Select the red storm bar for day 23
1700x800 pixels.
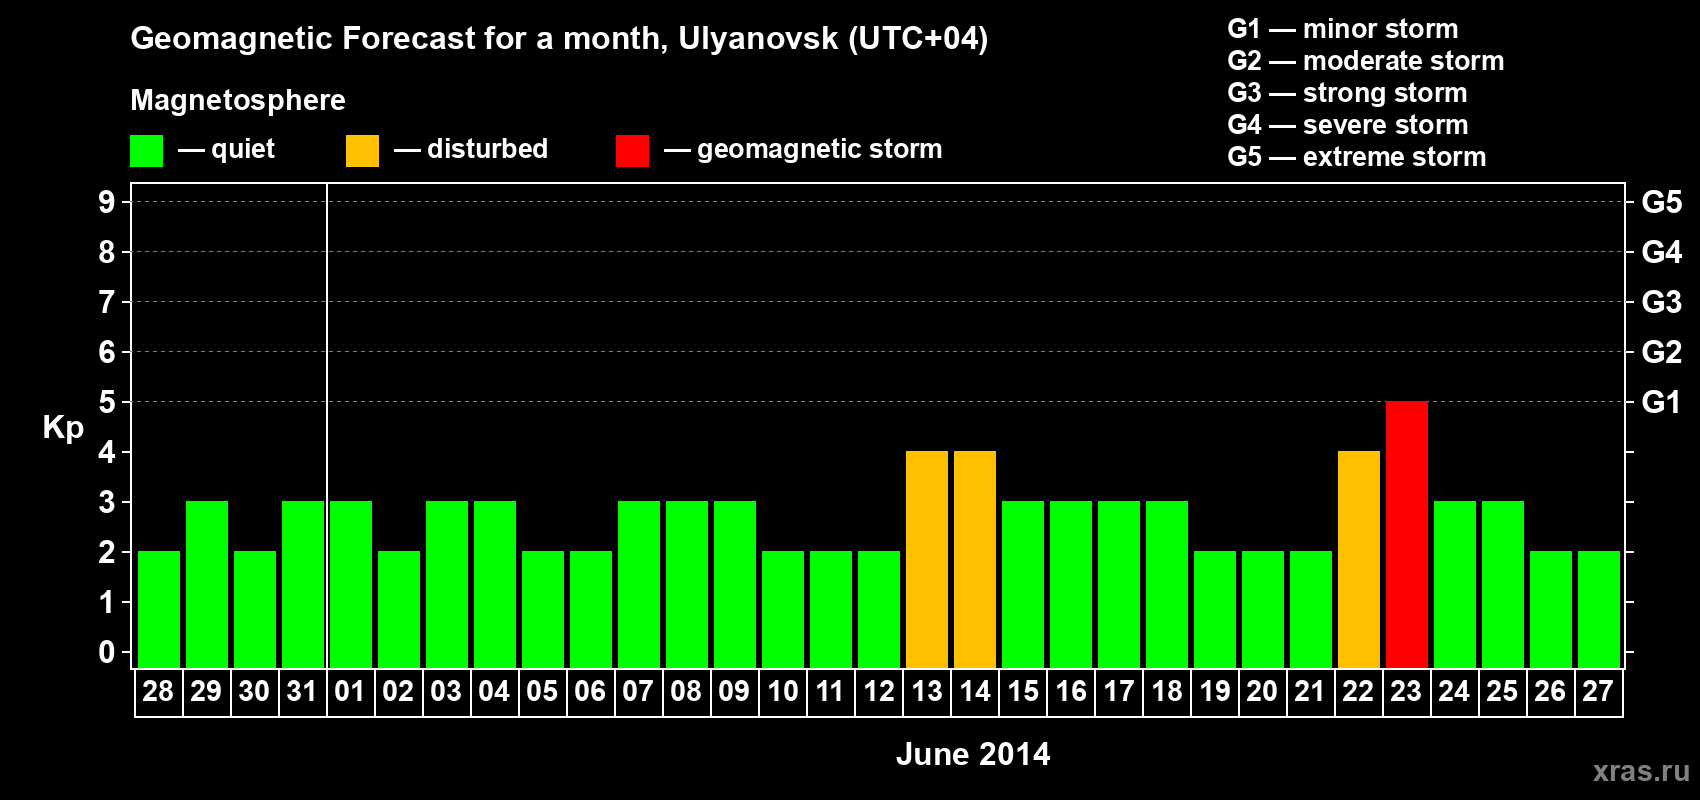tap(1407, 534)
